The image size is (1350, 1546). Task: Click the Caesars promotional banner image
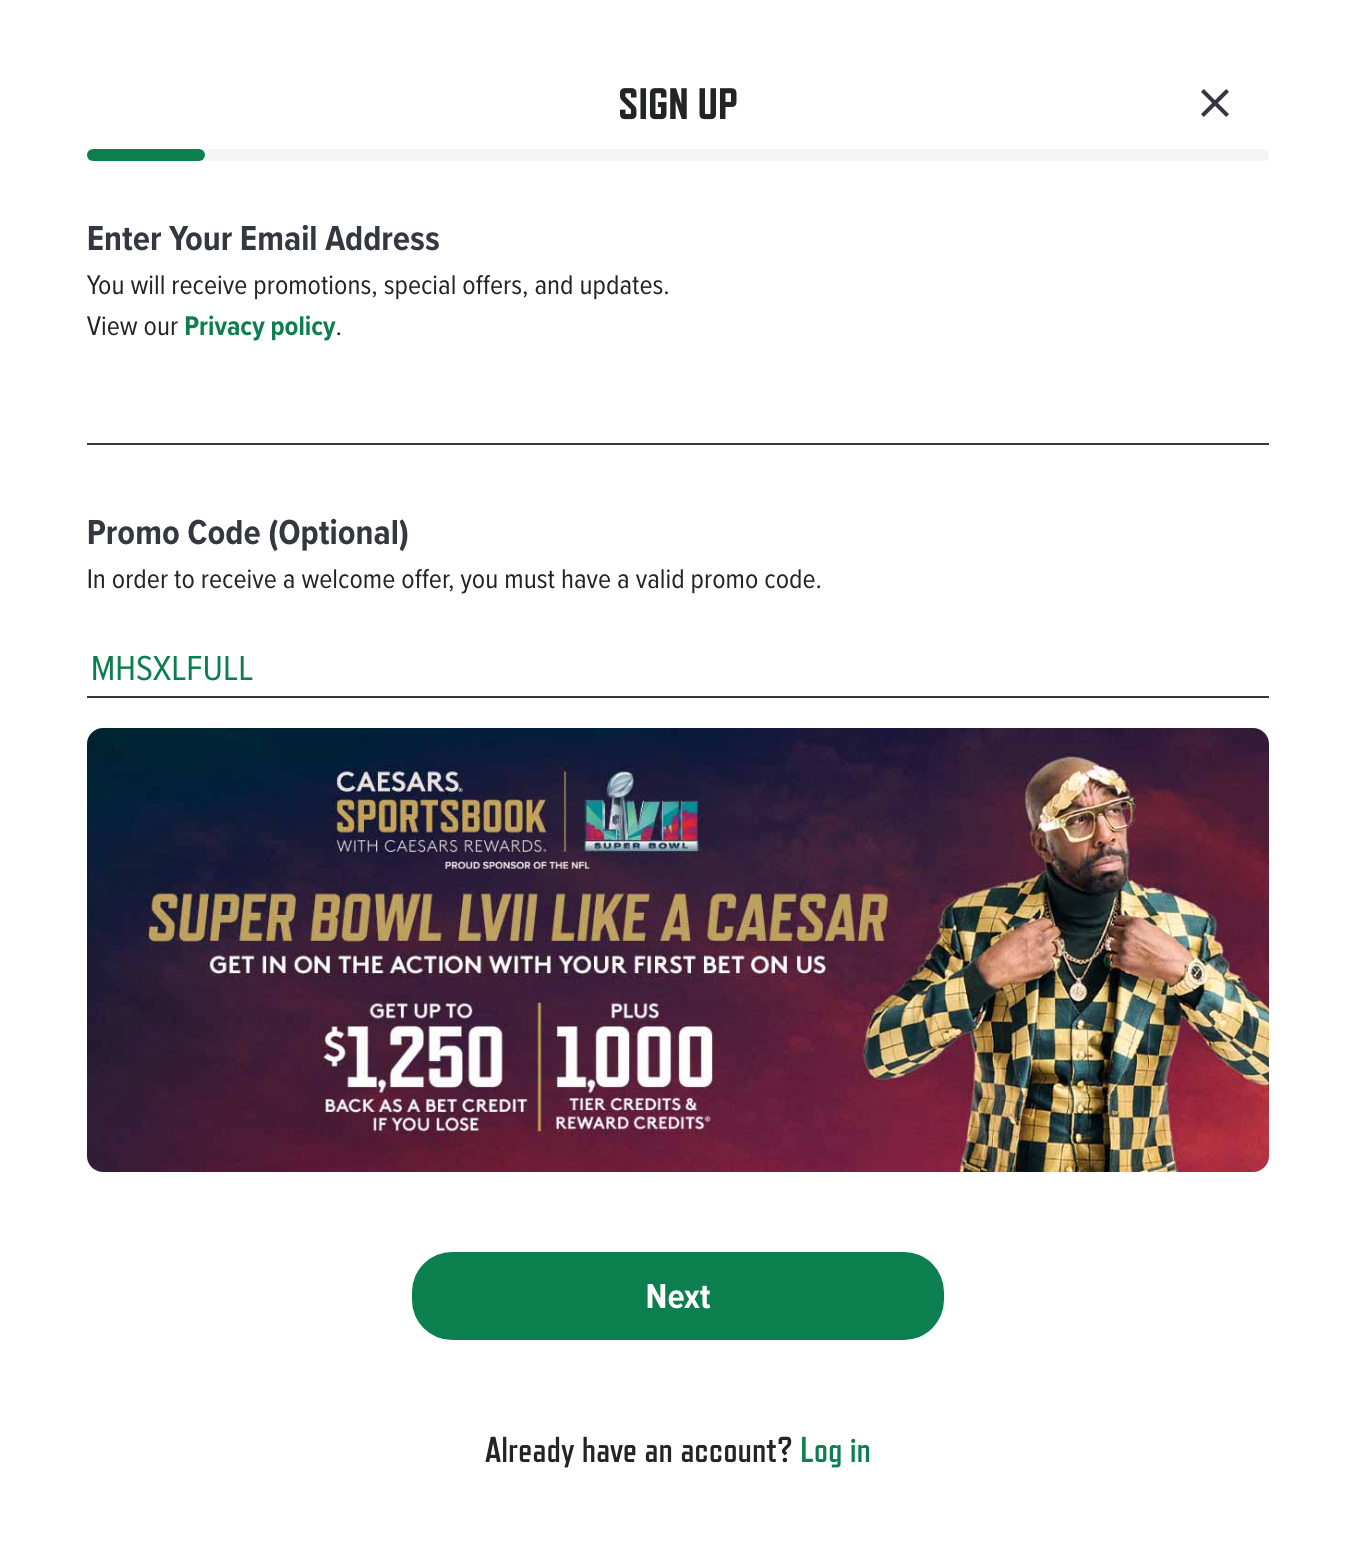(677, 950)
